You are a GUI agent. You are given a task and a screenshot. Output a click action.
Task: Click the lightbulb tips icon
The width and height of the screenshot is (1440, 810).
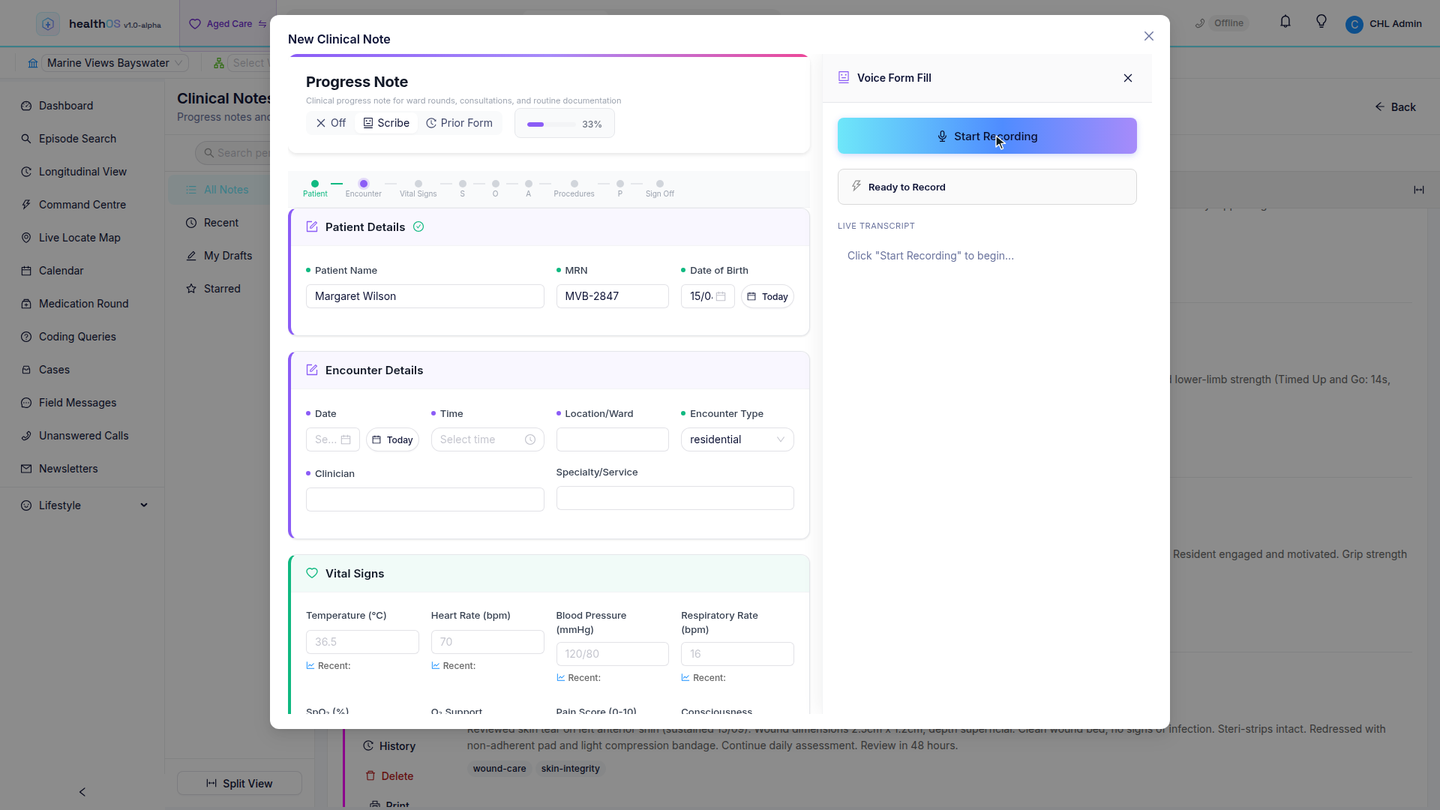[x=1321, y=22]
